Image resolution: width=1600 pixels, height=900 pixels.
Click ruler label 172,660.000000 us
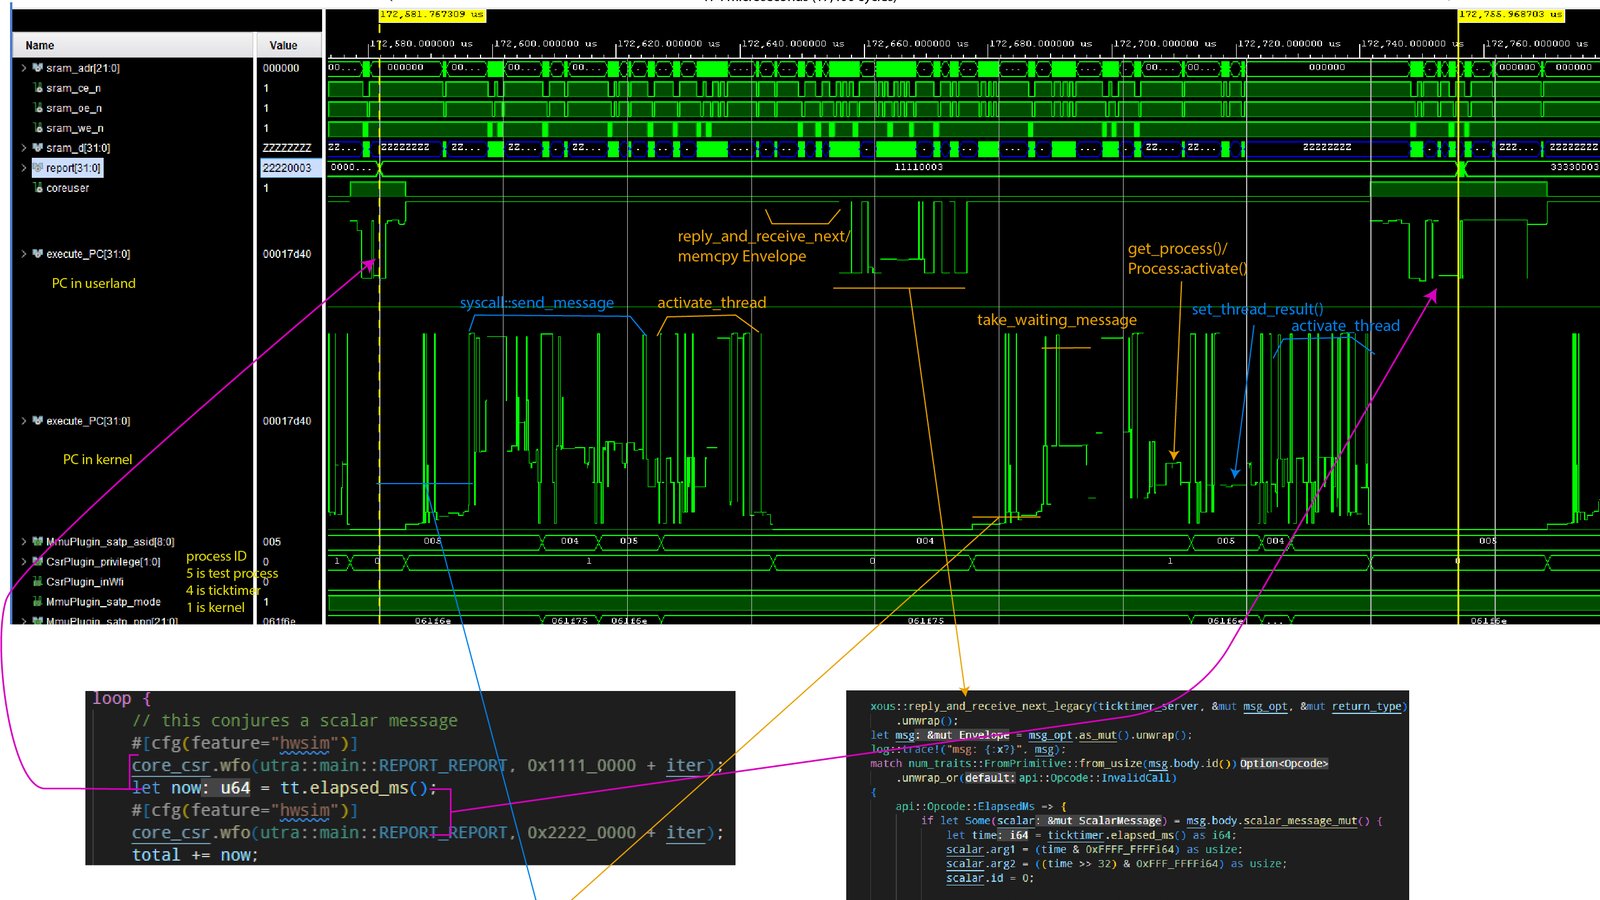(x=917, y=44)
